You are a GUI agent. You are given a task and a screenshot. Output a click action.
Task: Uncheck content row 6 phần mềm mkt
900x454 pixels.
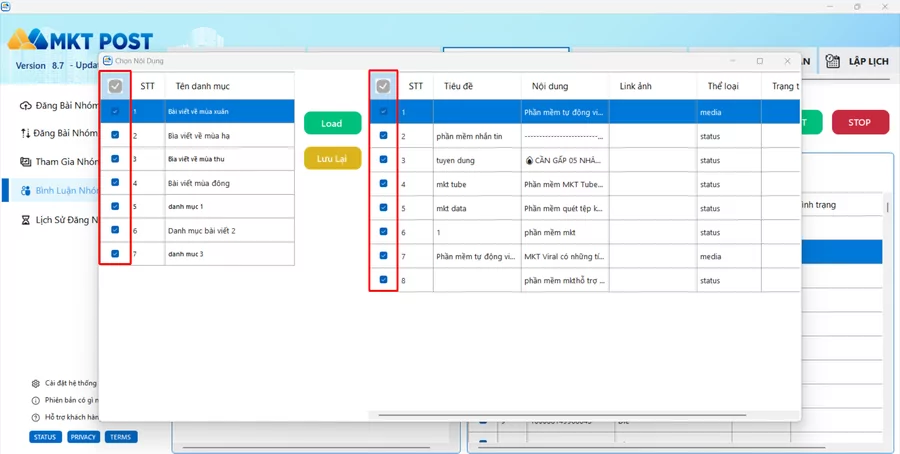383,232
